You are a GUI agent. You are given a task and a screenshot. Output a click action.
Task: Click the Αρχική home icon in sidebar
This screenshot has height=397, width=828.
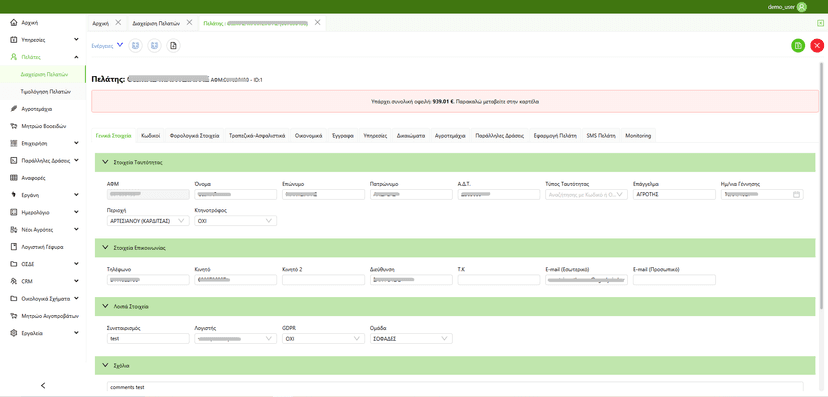pos(14,23)
